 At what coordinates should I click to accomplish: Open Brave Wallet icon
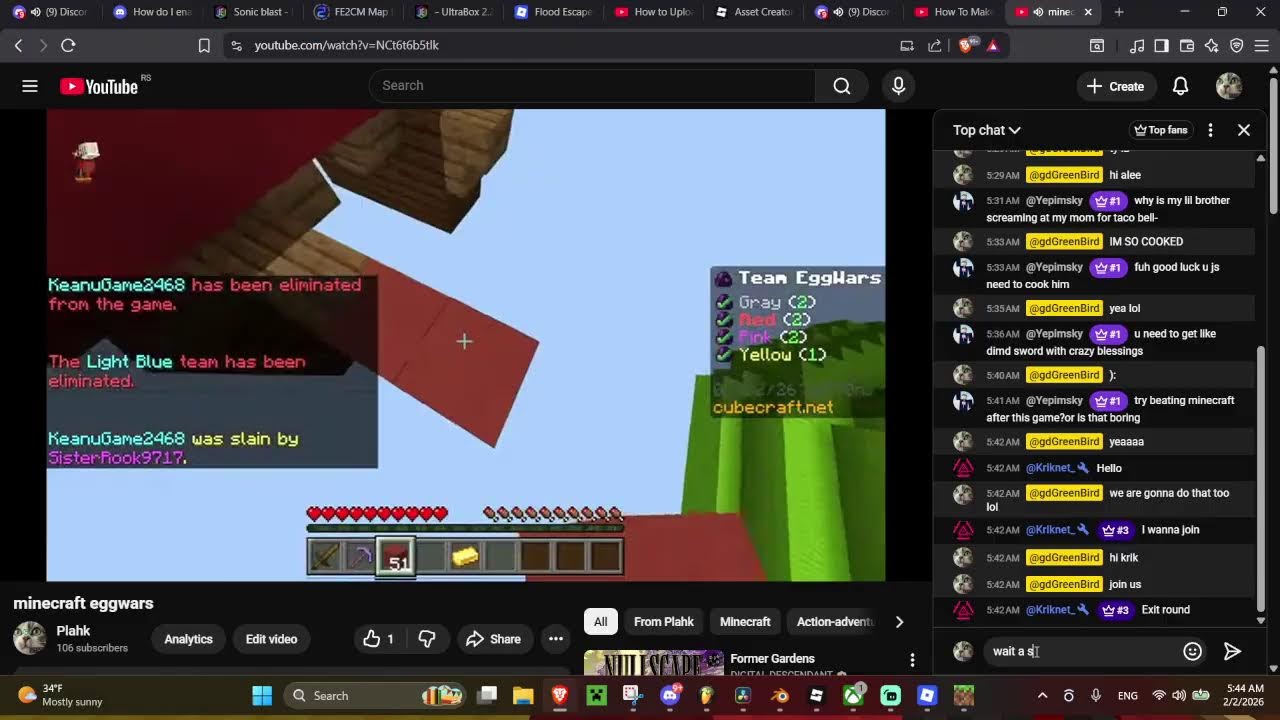(x=1187, y=45)
